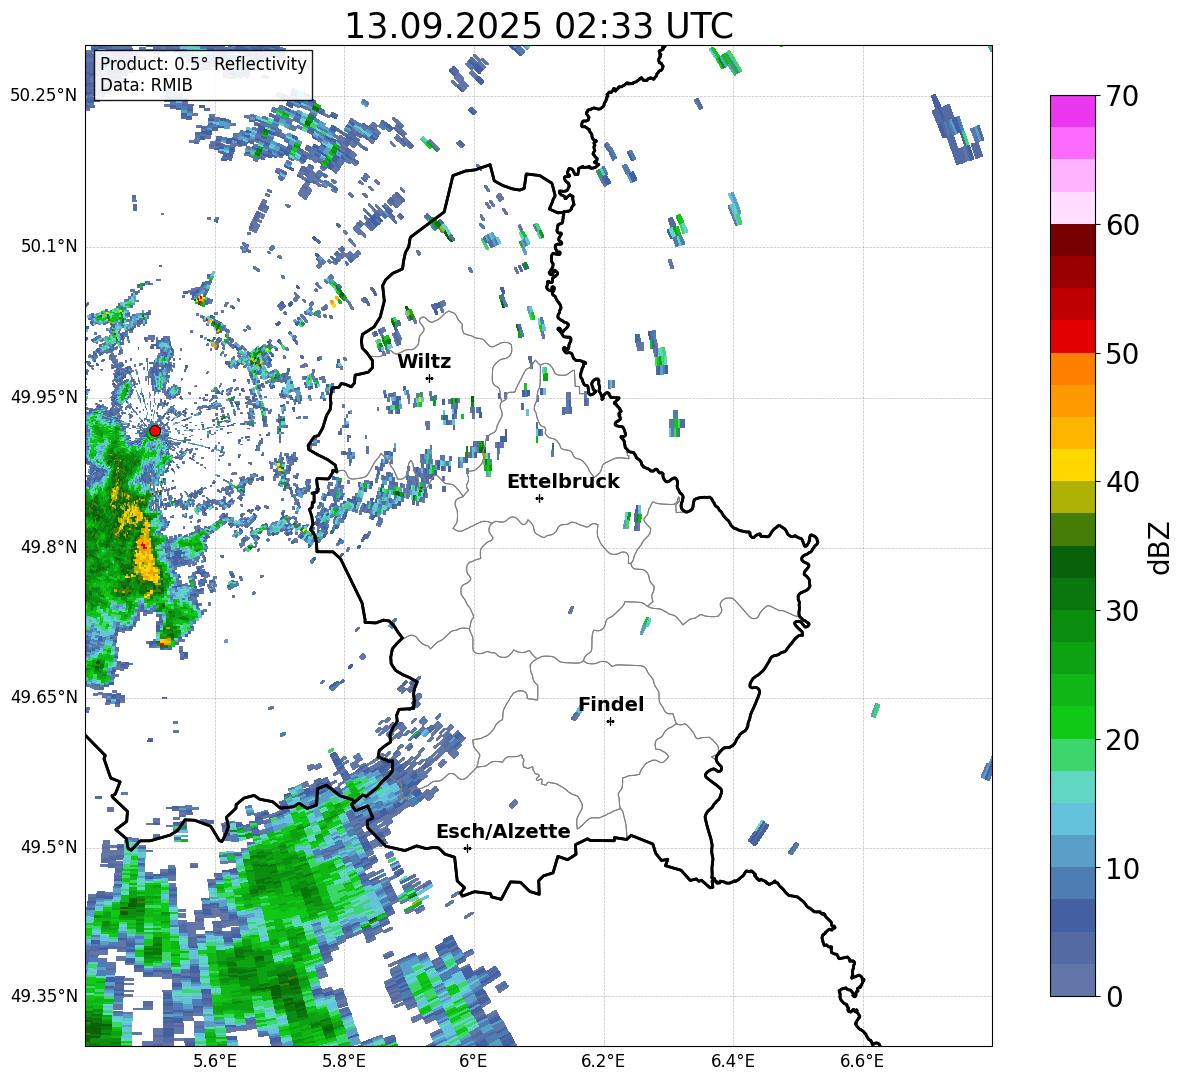Click the 6.4°E longitude label

pyautogui.click(x=732, y=1061)
